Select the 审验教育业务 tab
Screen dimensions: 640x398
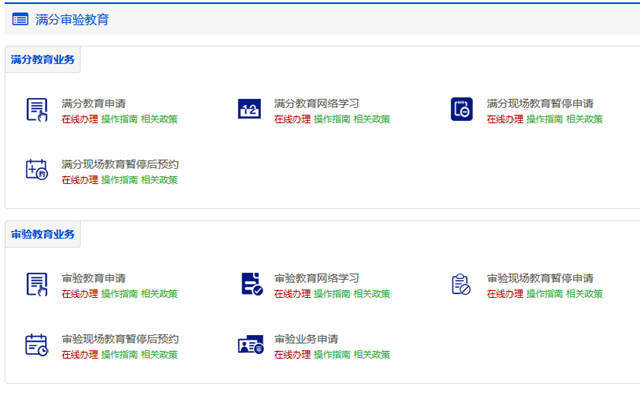click(x=42, y=234)
